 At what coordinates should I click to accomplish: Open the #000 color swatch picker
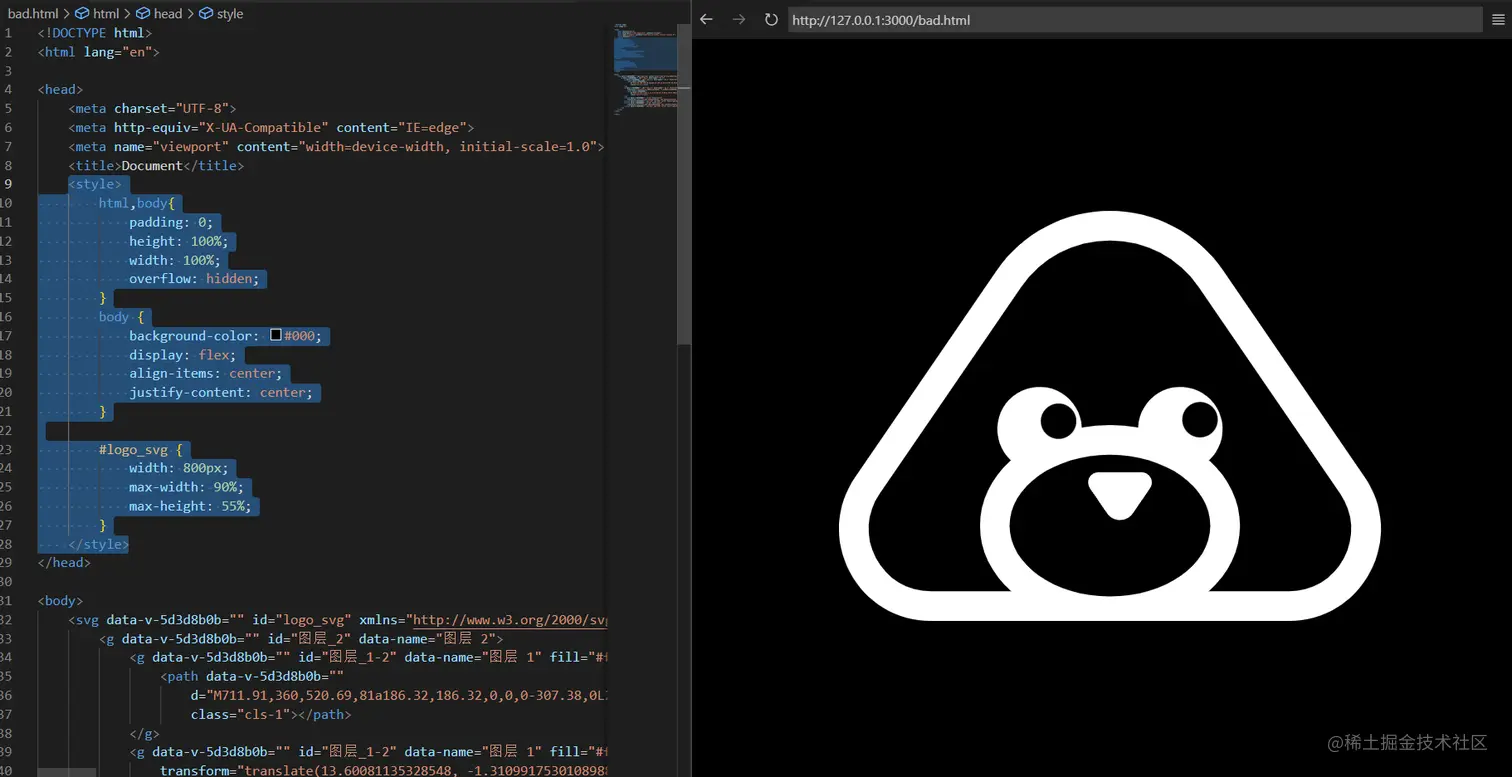(276, 336)
